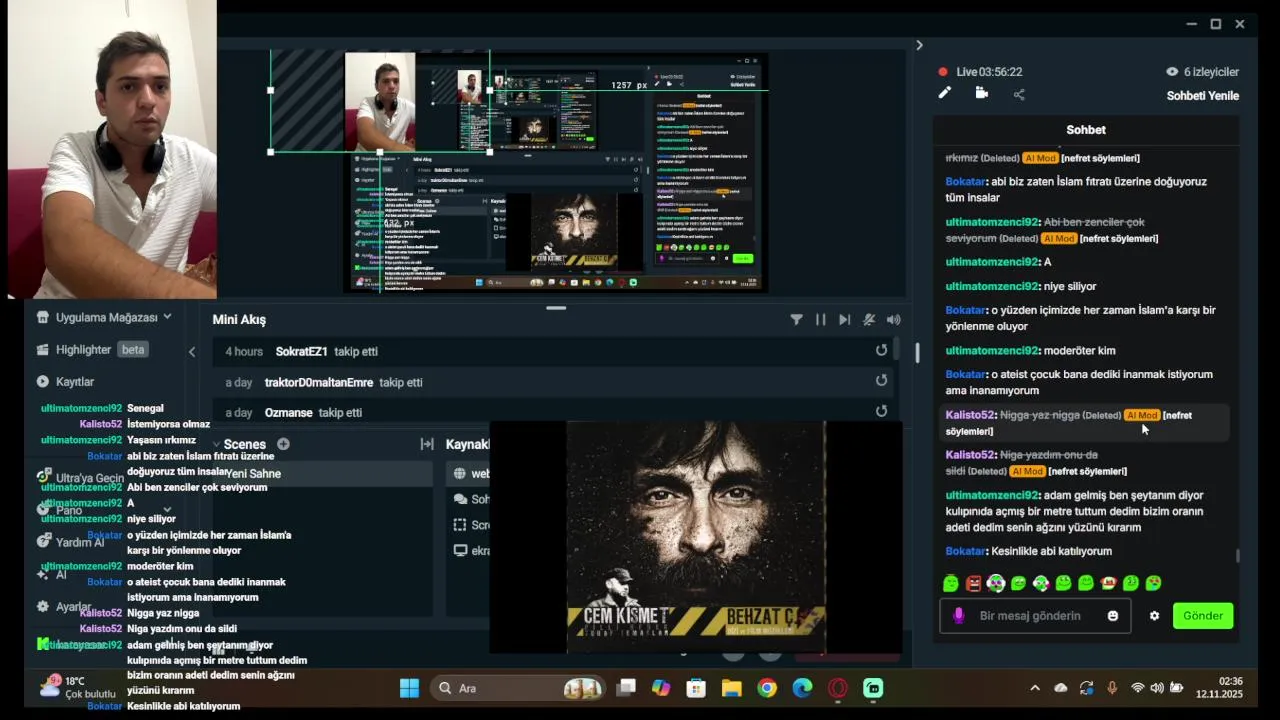Open the emoji picker in message field
Screen dimensions: 1280x720
point(1113,616)
